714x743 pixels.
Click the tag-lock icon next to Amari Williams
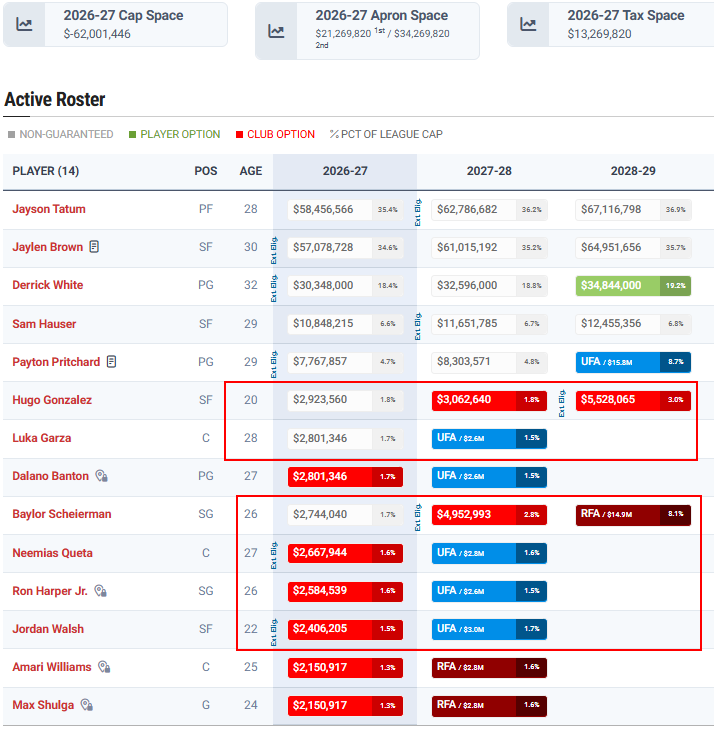point(104,667)
